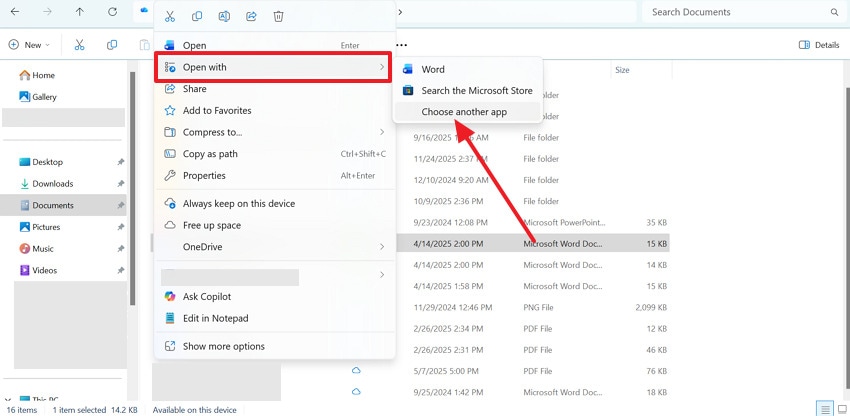Switch to large thumbnails view icon
This screenshot has height=416, width=850.
click(841, 409)
